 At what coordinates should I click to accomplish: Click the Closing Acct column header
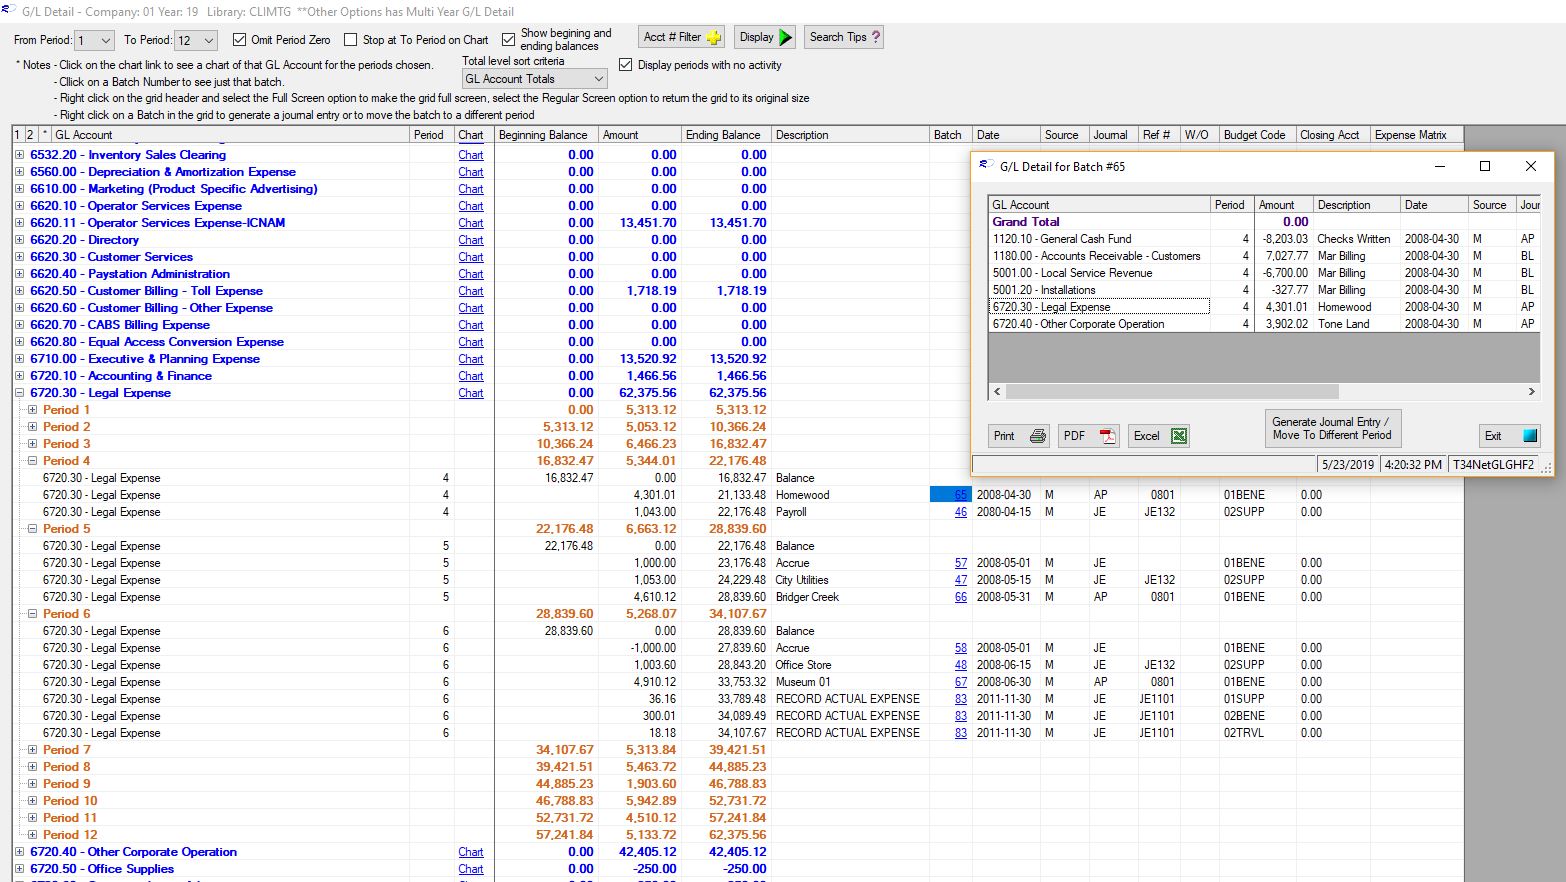[1332, 135]
